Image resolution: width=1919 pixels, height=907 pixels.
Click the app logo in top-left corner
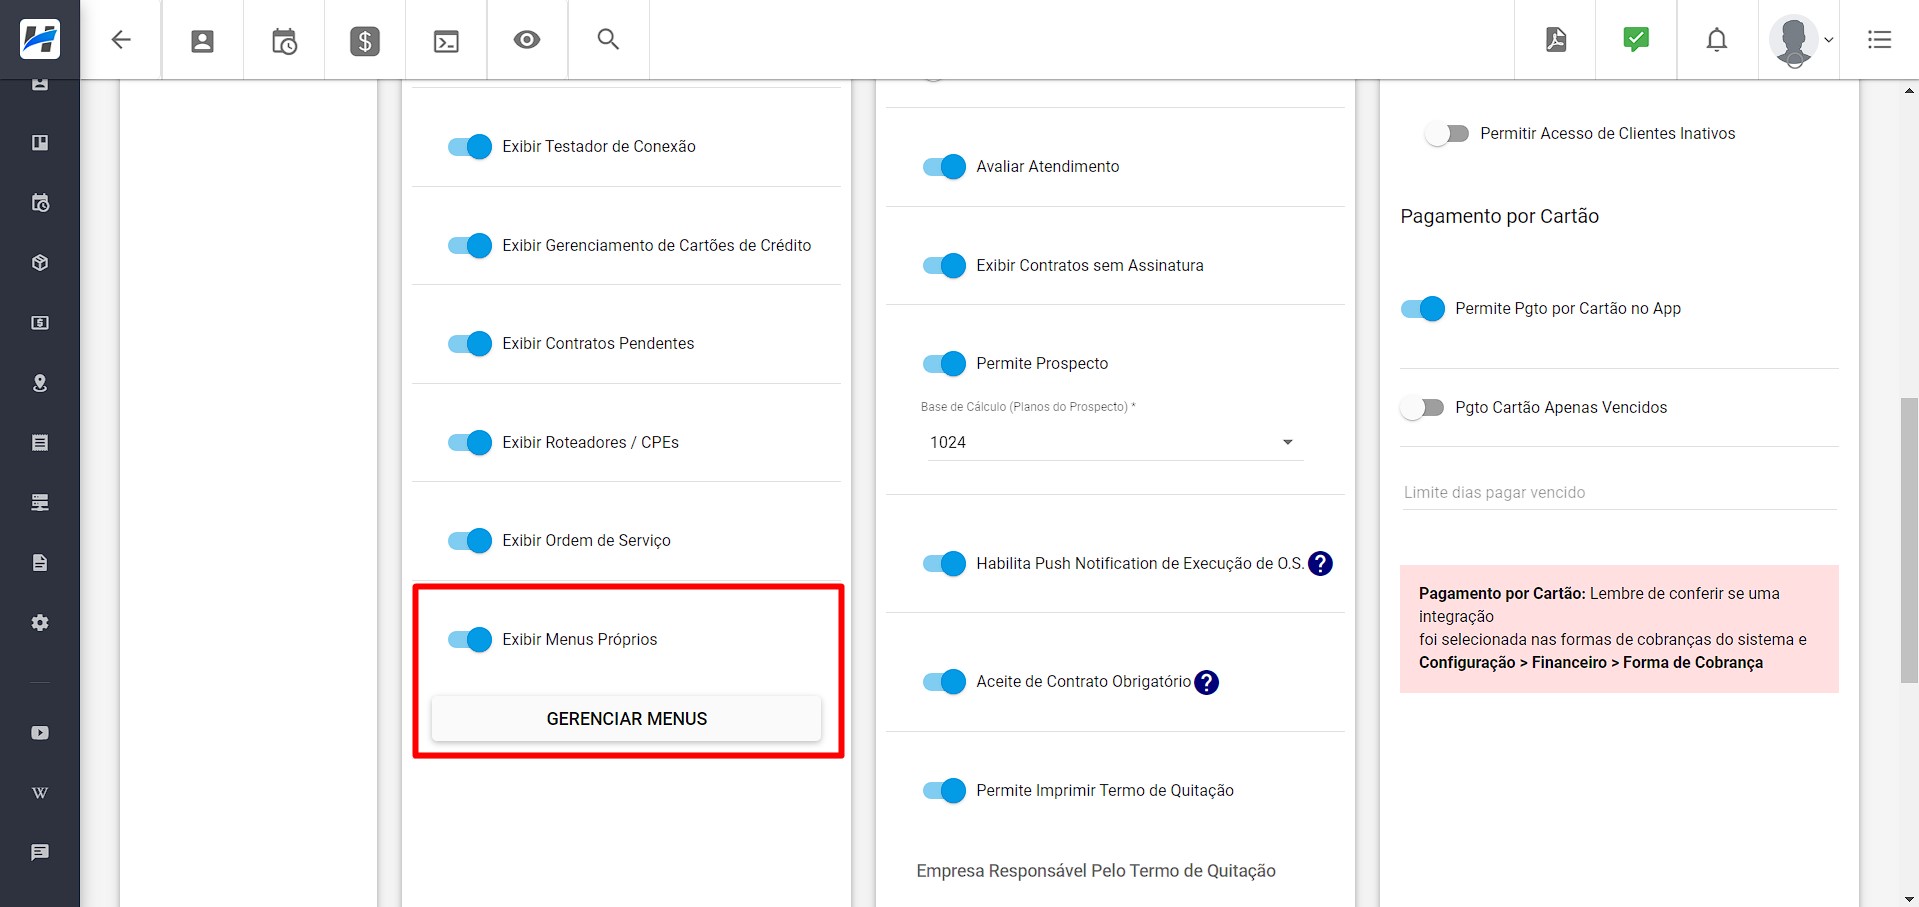pyautogui.click(x=40, y=39)
